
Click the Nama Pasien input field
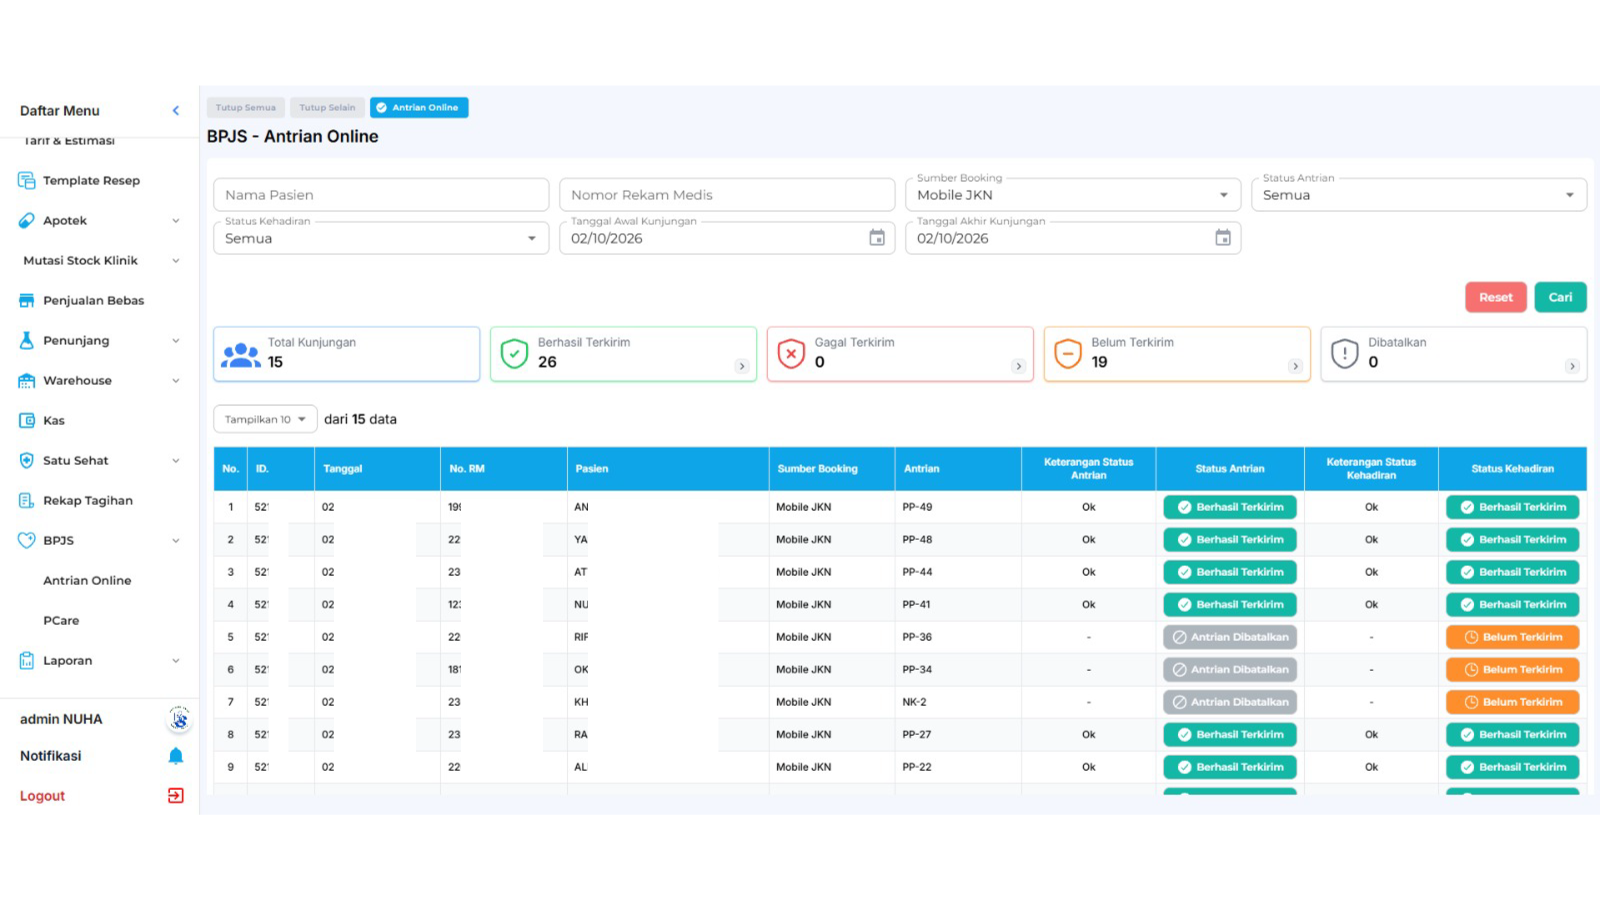point(381,195)
